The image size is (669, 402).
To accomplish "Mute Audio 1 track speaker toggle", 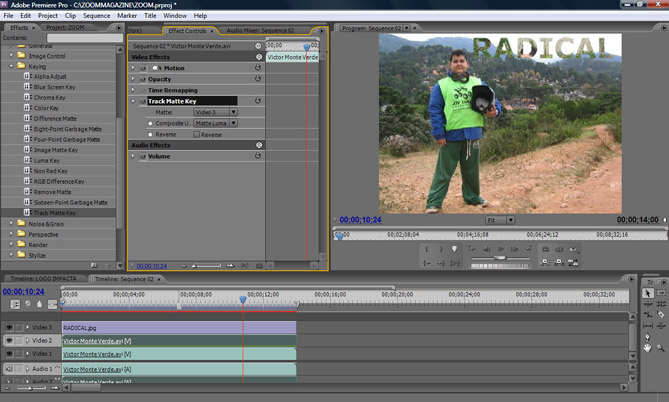I will (x=9, y=369).
